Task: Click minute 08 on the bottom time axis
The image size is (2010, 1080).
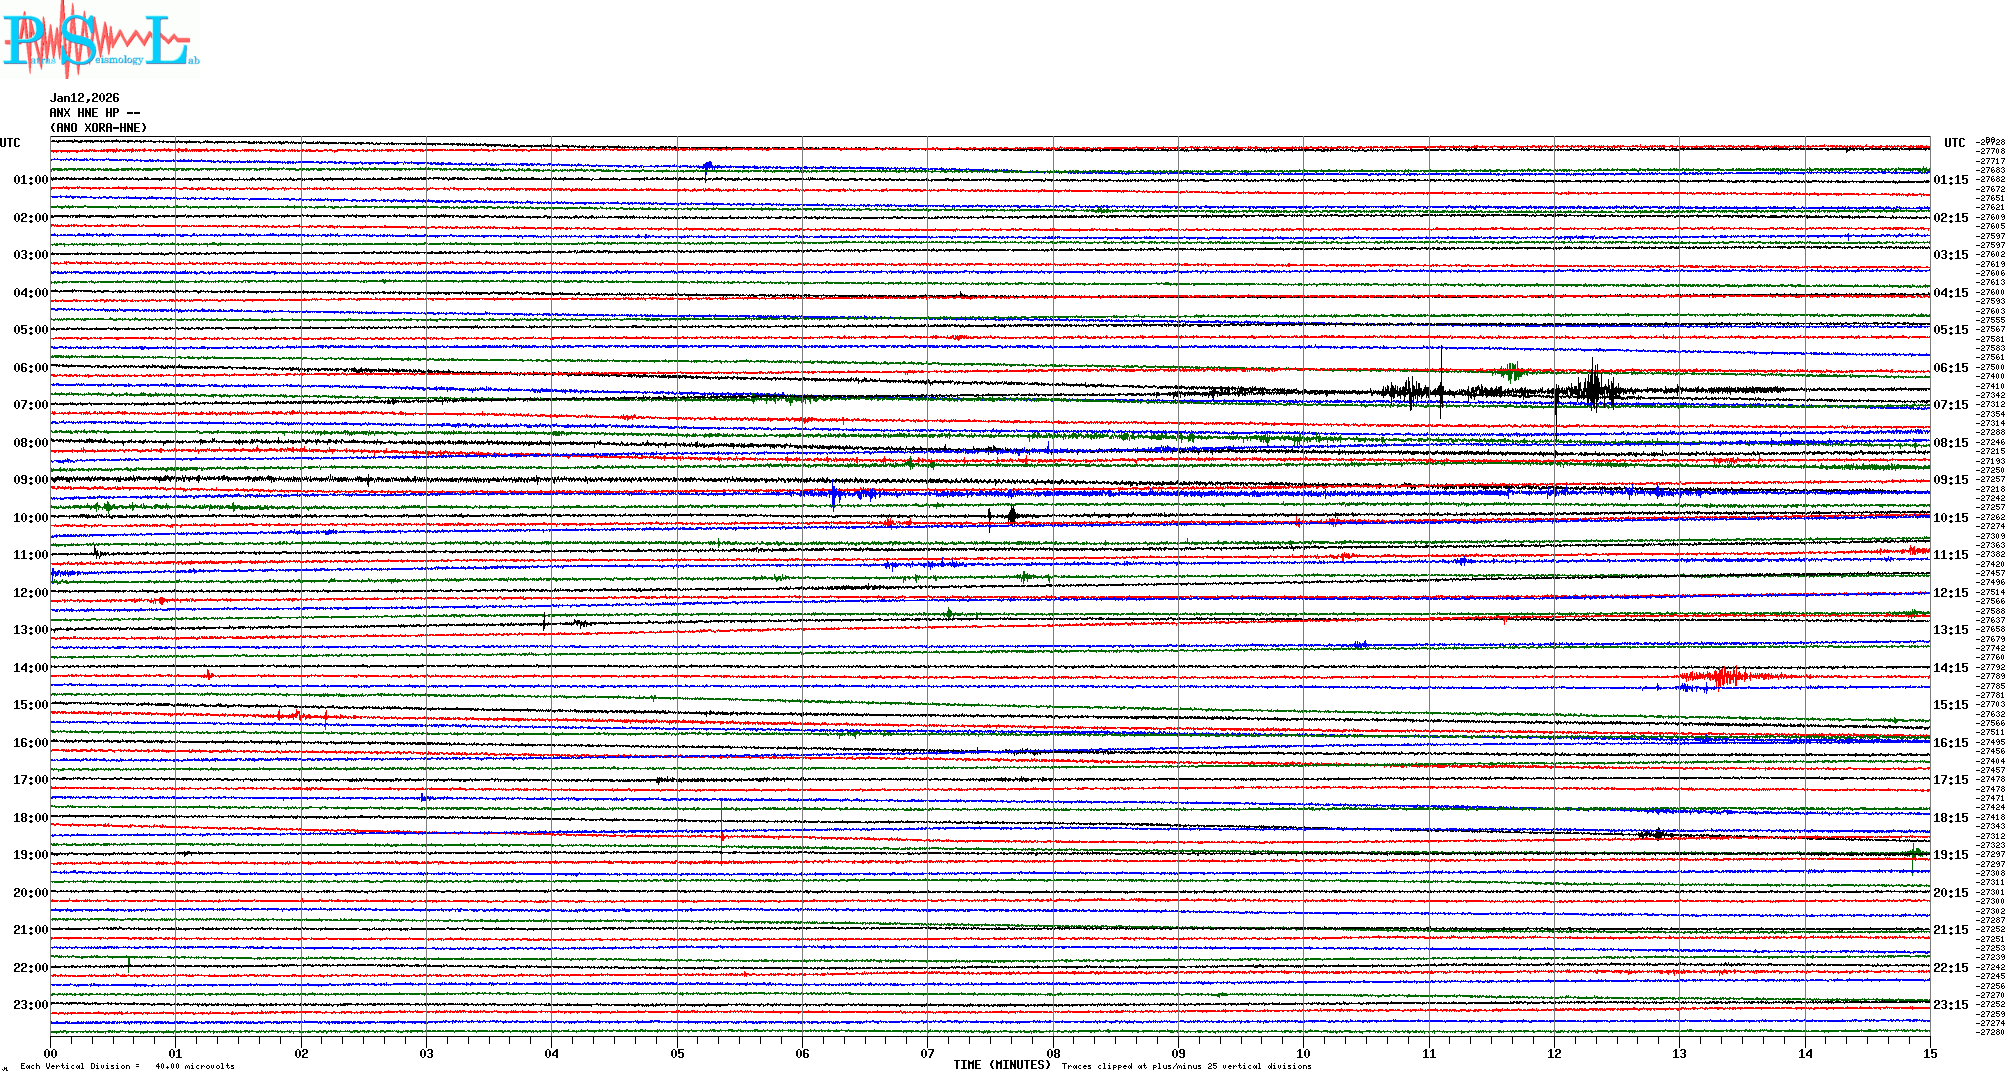Action: (1053, 1053)
